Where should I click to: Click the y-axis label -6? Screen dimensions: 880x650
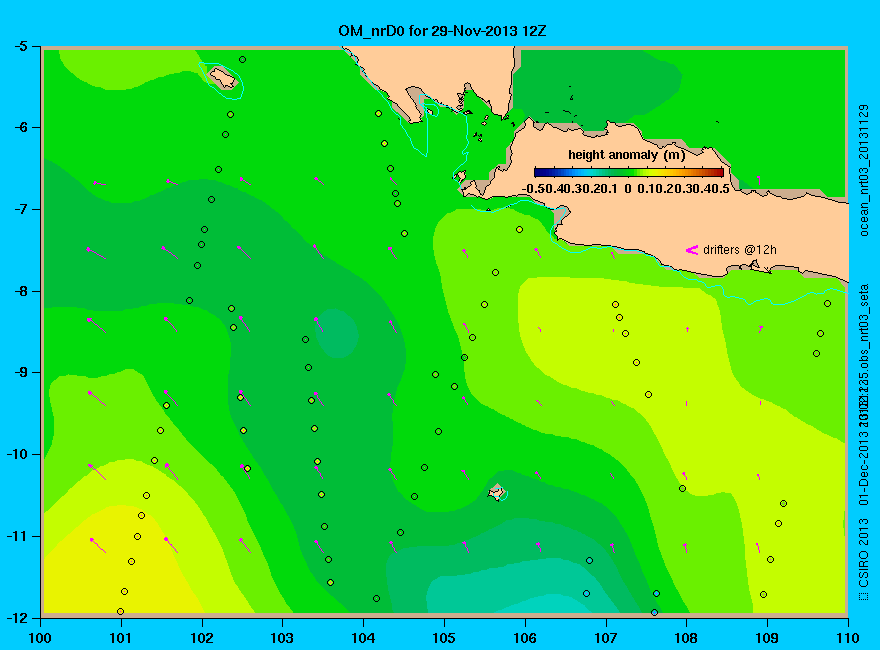[20, 127]
